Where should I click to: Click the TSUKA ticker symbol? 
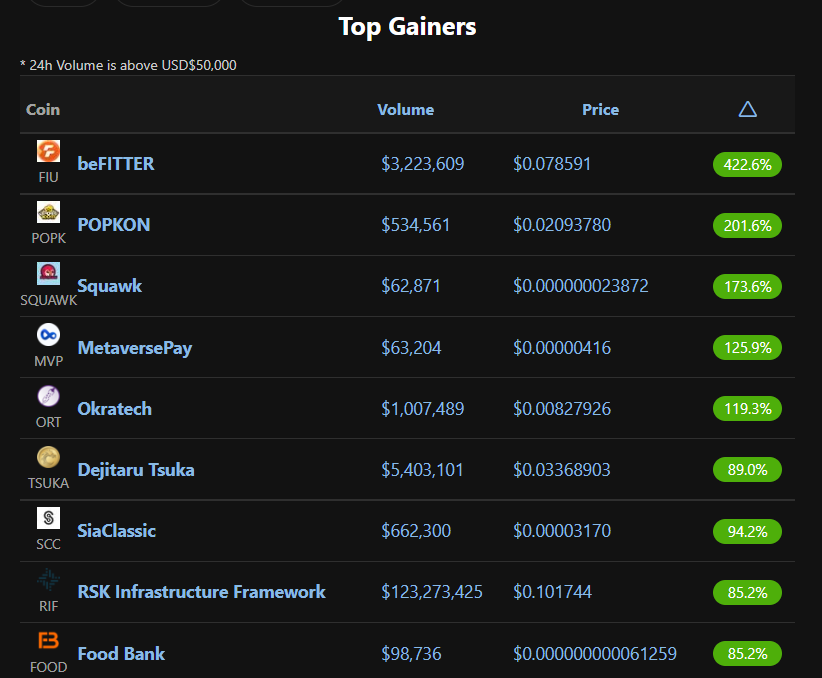pos(48,483)
